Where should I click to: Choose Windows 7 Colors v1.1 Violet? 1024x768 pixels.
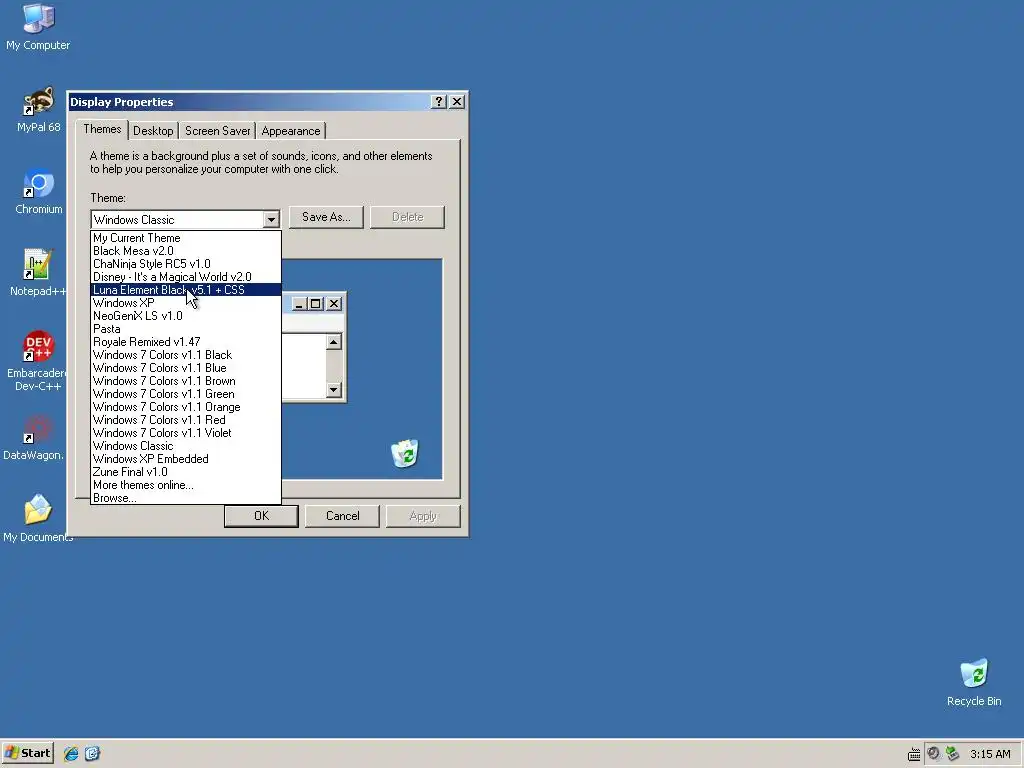click(185, 434)
